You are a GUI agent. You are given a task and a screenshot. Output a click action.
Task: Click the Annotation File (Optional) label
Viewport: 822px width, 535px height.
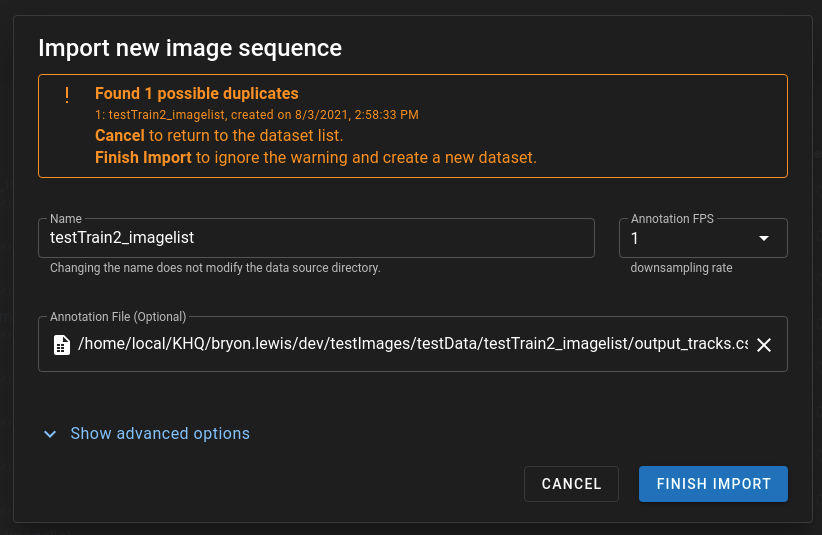click(x=118, y=317)
